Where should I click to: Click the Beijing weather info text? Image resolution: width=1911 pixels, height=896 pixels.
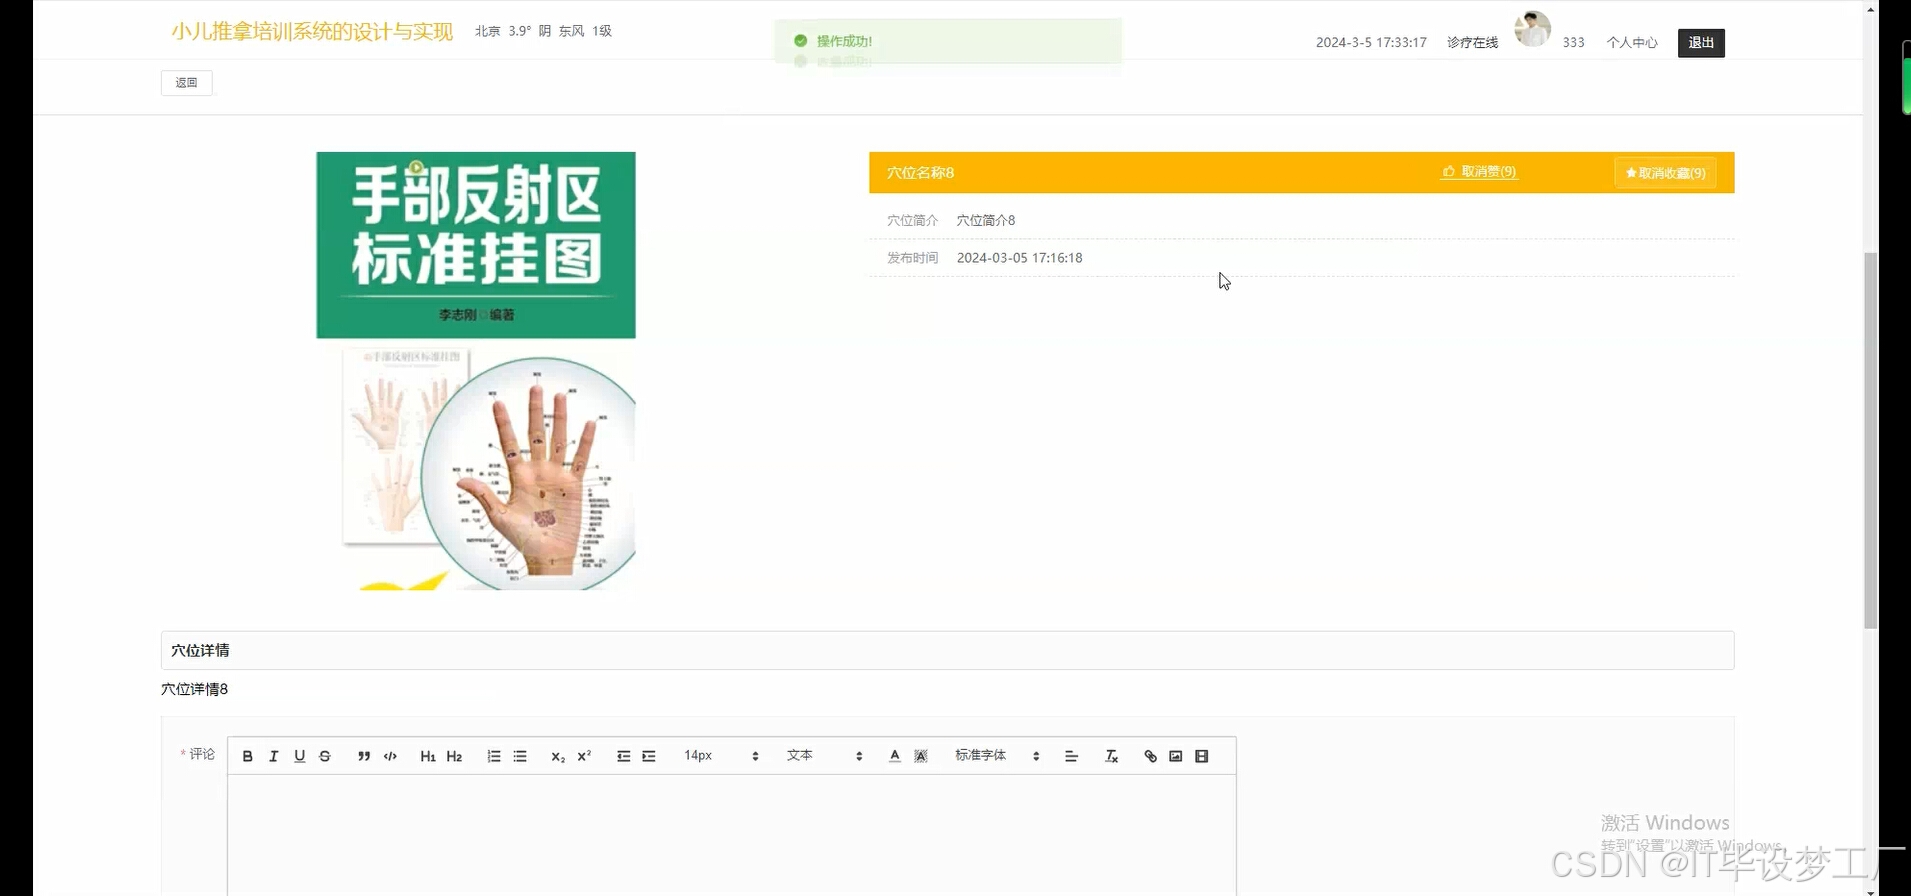coord(543,31)
